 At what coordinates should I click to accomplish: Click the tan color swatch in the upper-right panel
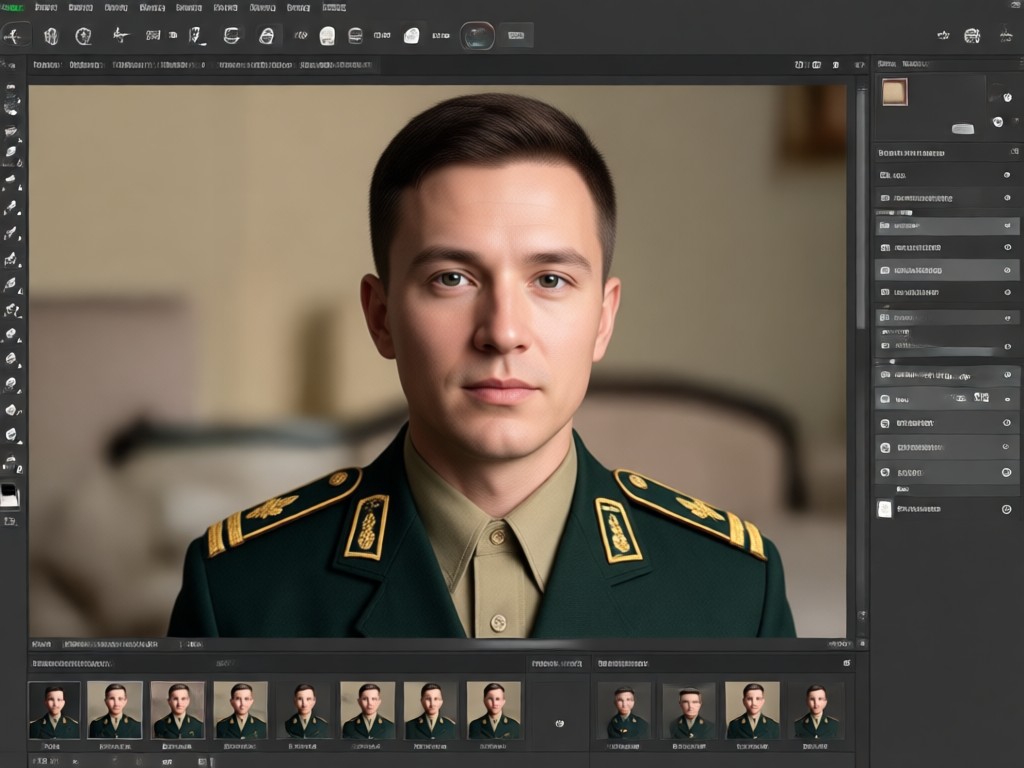(895, 92)
